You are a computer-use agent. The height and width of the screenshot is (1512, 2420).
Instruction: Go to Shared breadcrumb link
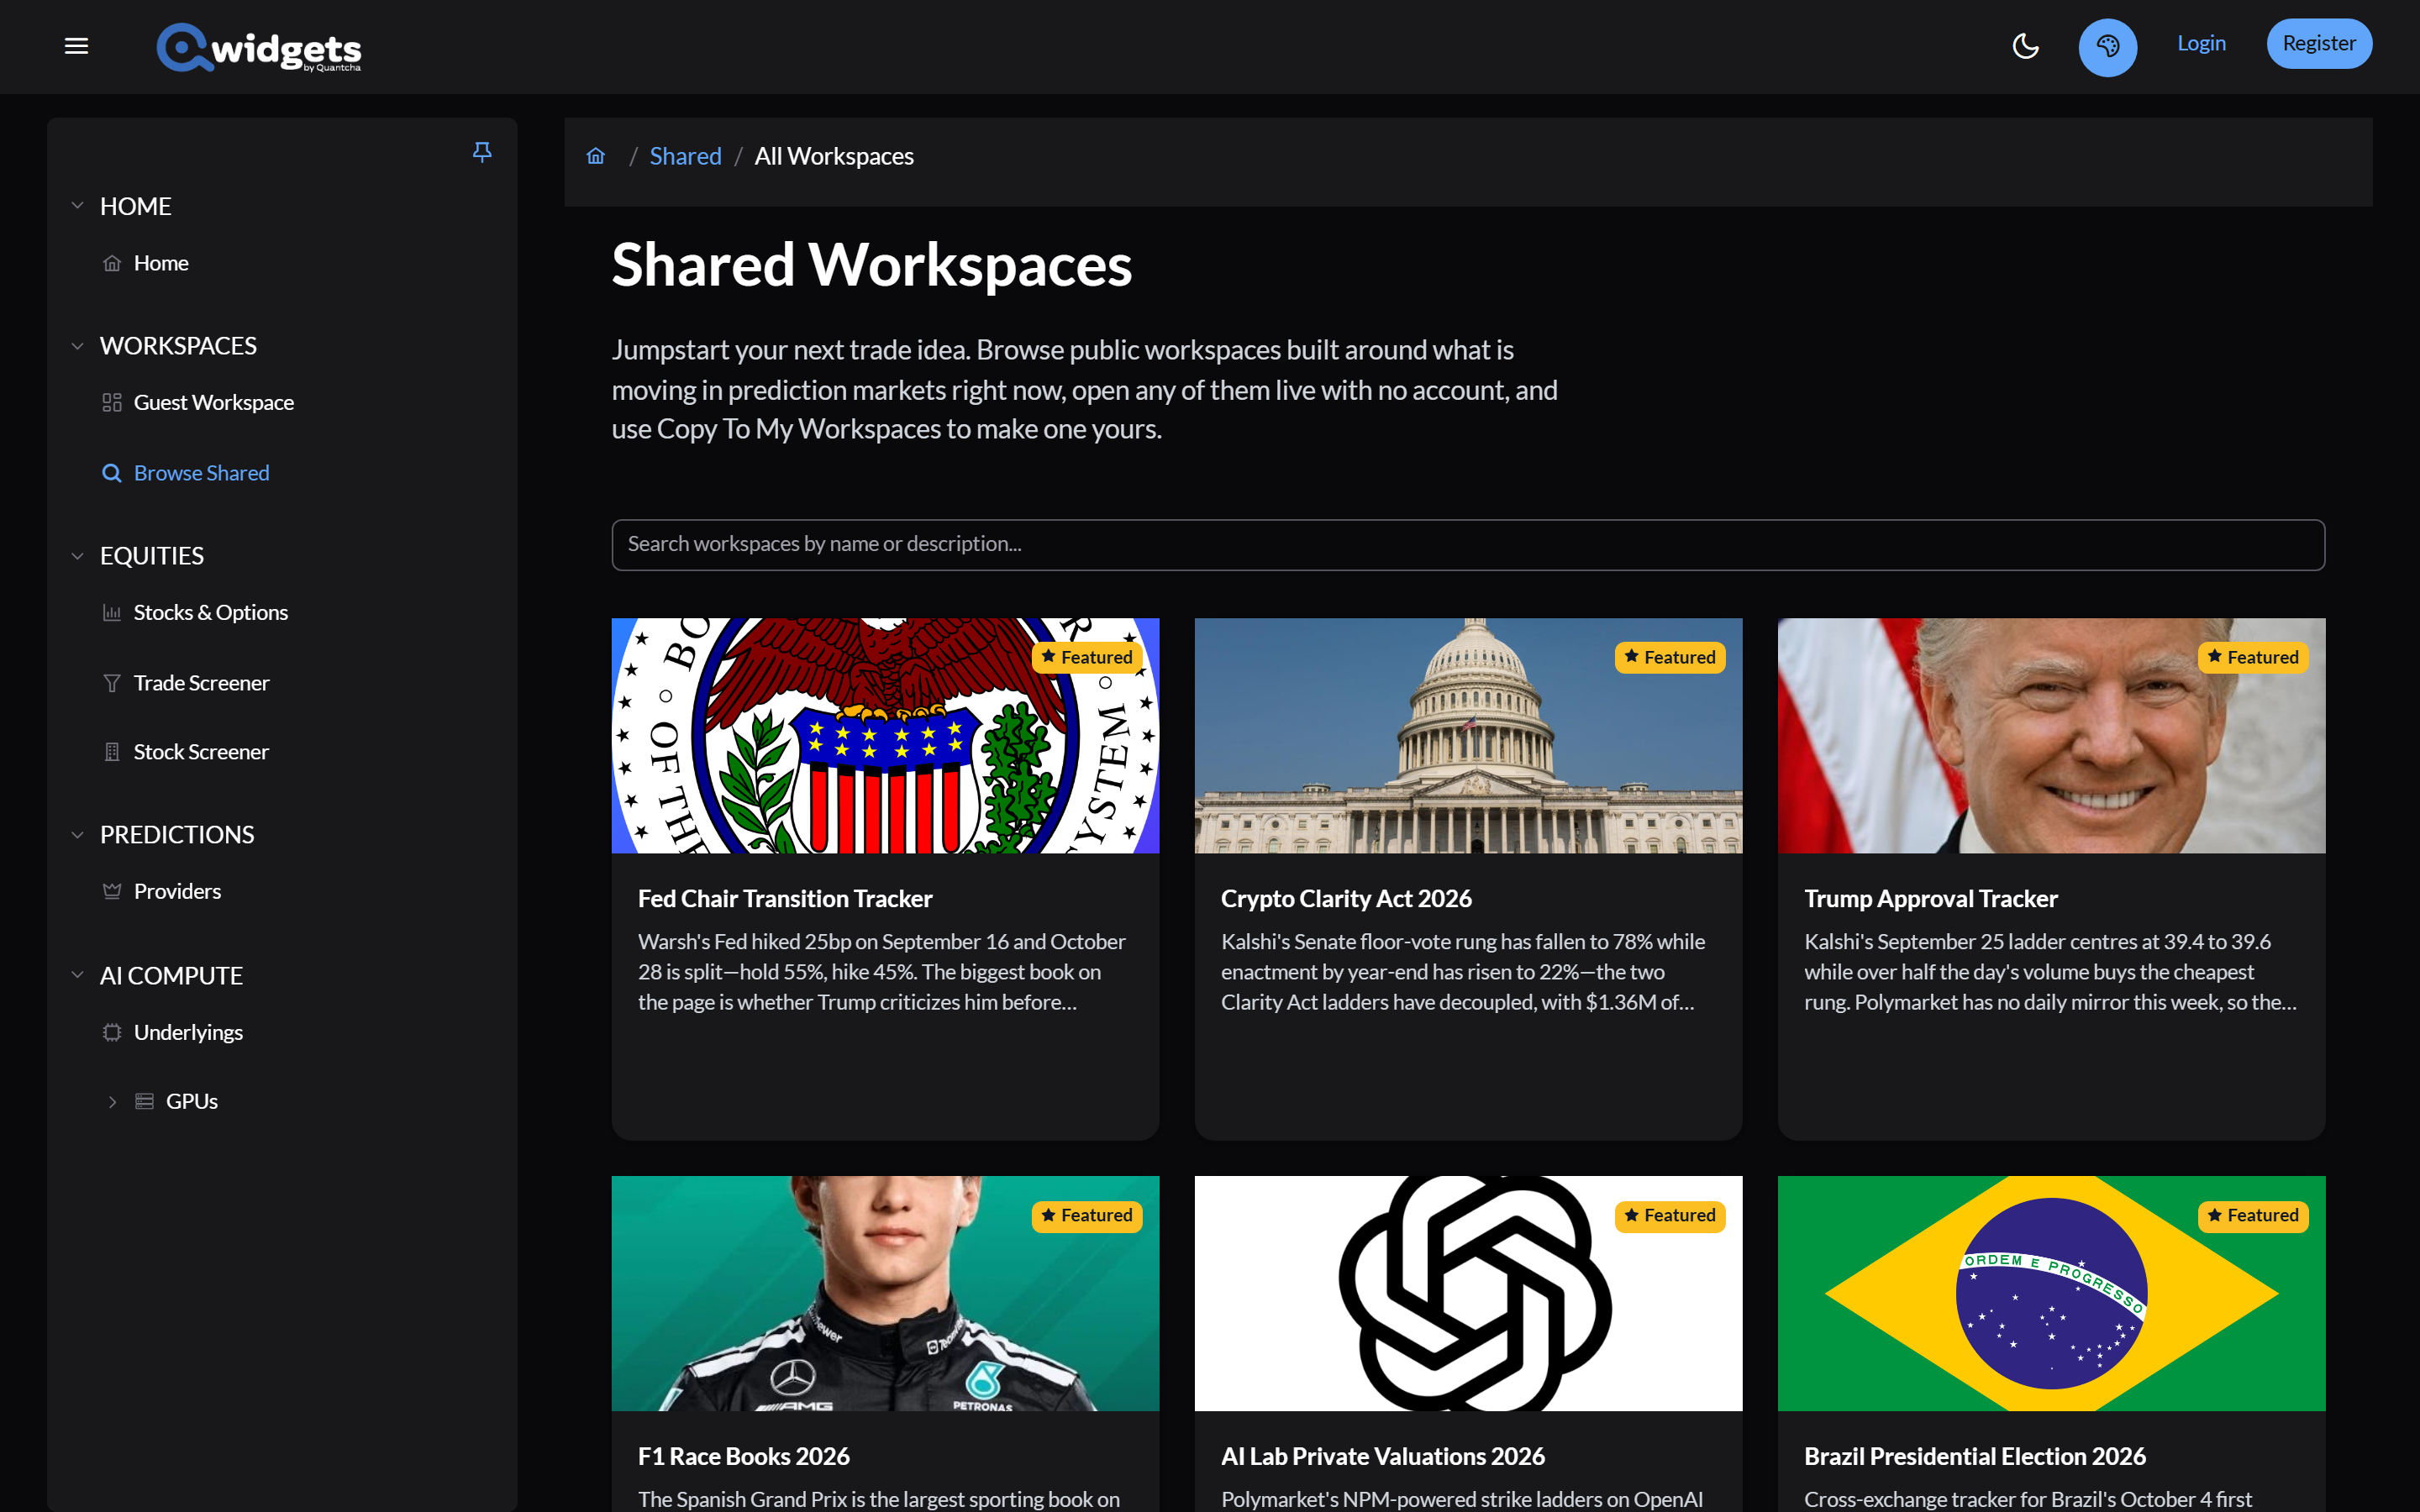pyautogui.click(x=685, y=156)
